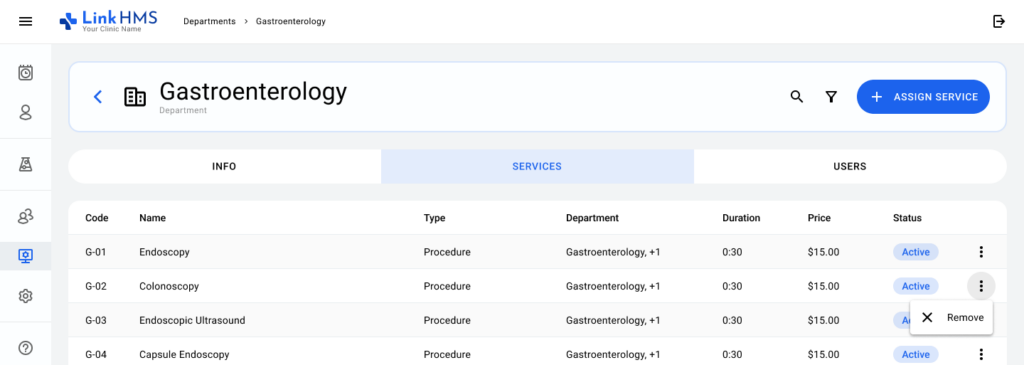Open more options for Colonoscopy row
Screen dimensions: 1024x365
[x=981, y=286]
